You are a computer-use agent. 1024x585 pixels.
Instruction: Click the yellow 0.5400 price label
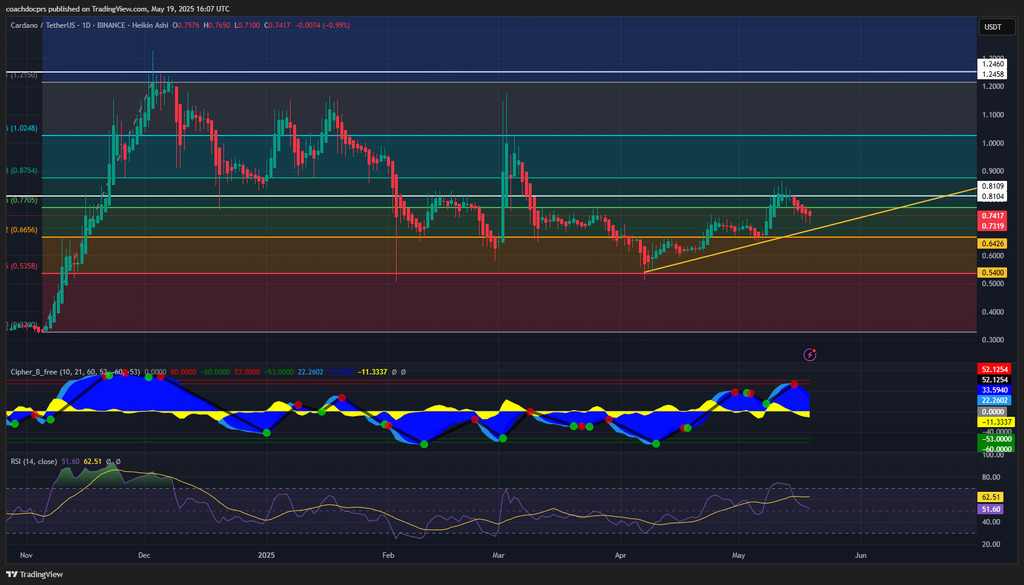pyautogui.click(x=993, y=273)
